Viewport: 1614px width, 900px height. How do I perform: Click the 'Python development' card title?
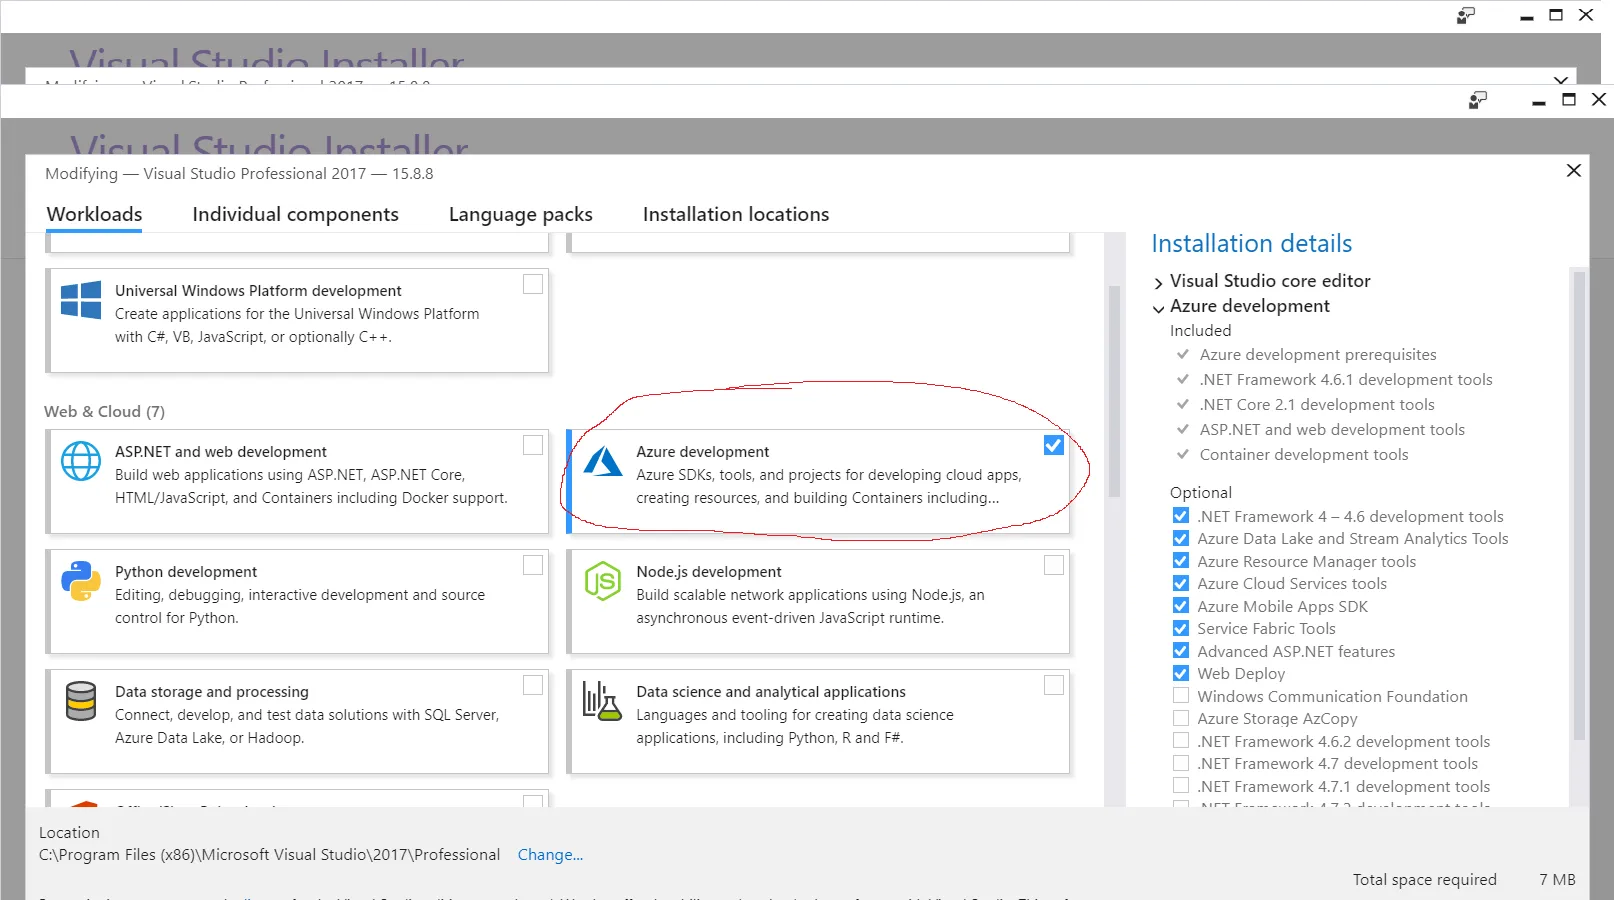(186, 572)
